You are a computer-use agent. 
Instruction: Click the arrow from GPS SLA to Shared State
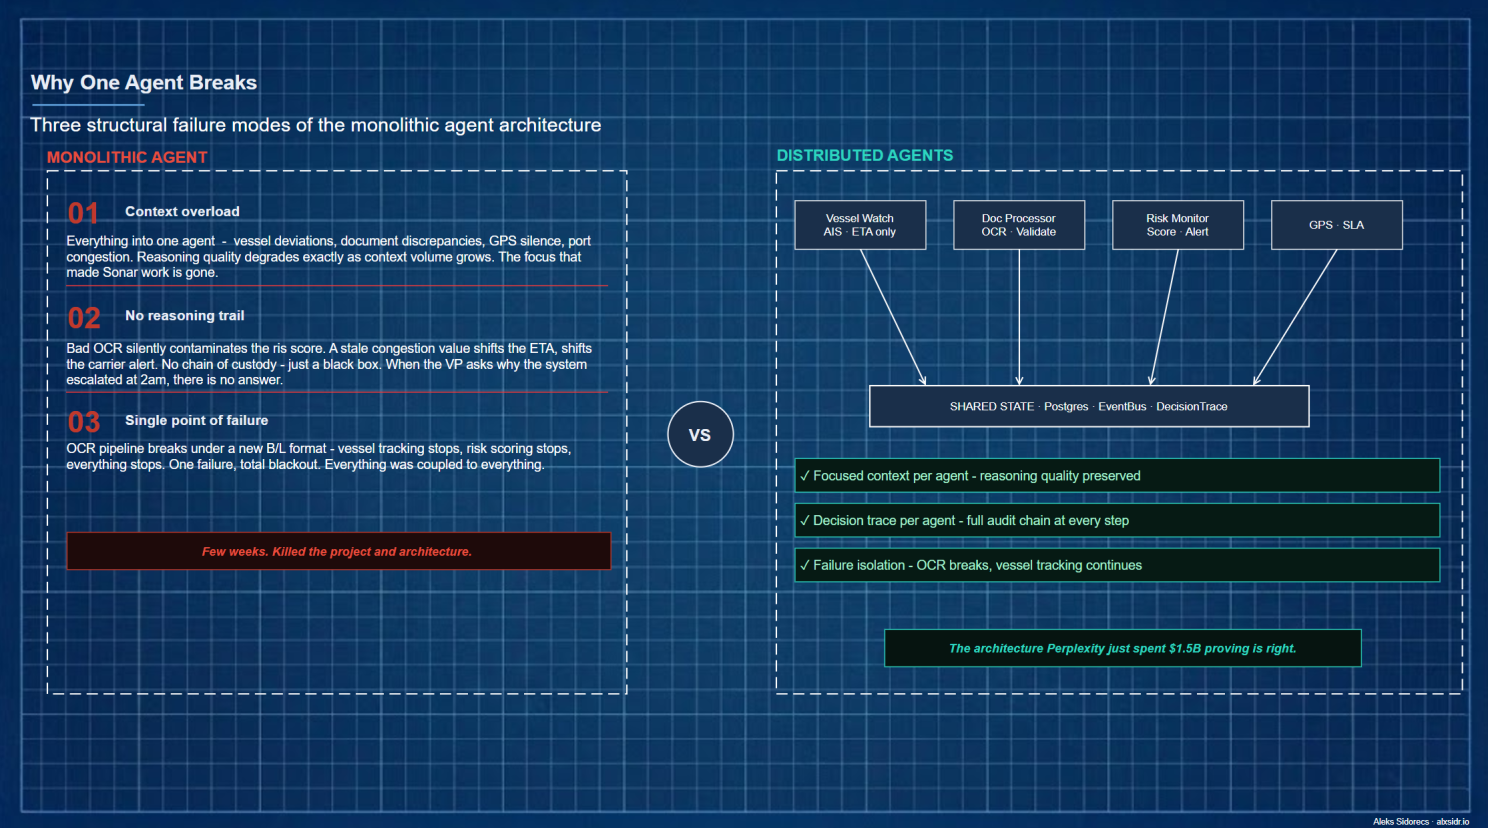(1295, 315)
